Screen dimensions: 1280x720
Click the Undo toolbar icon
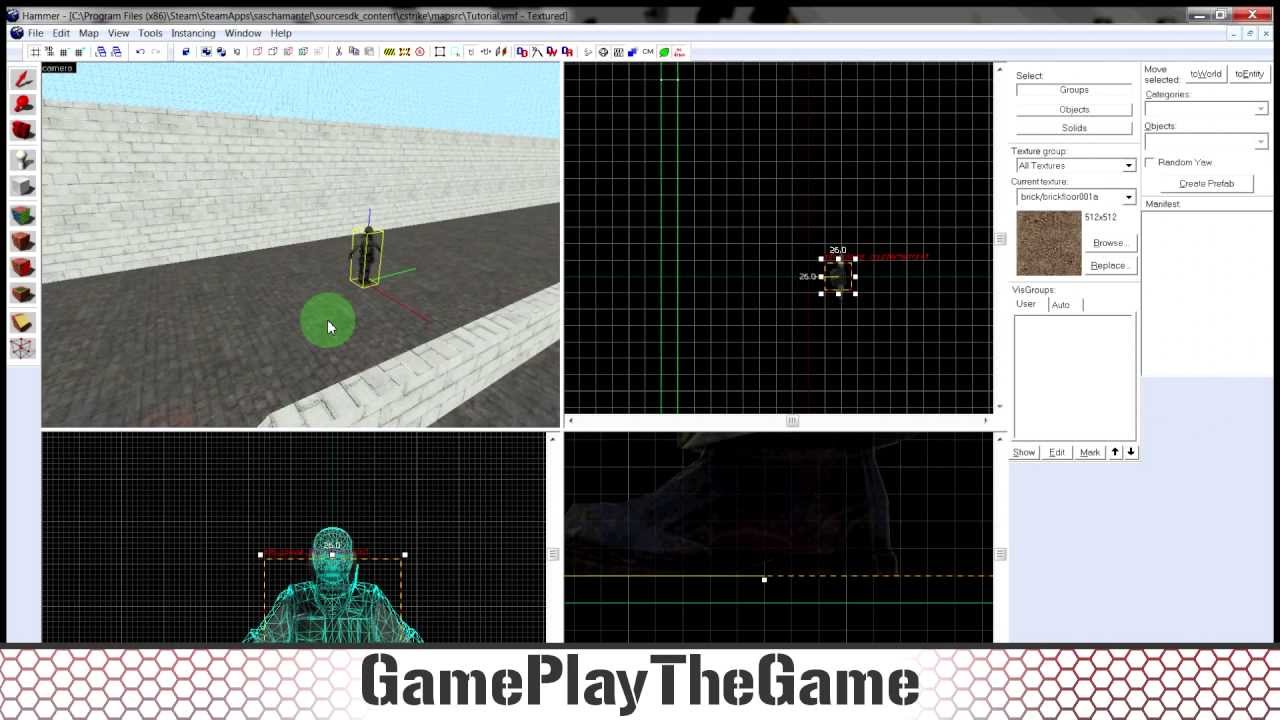(x=140, y=52)
